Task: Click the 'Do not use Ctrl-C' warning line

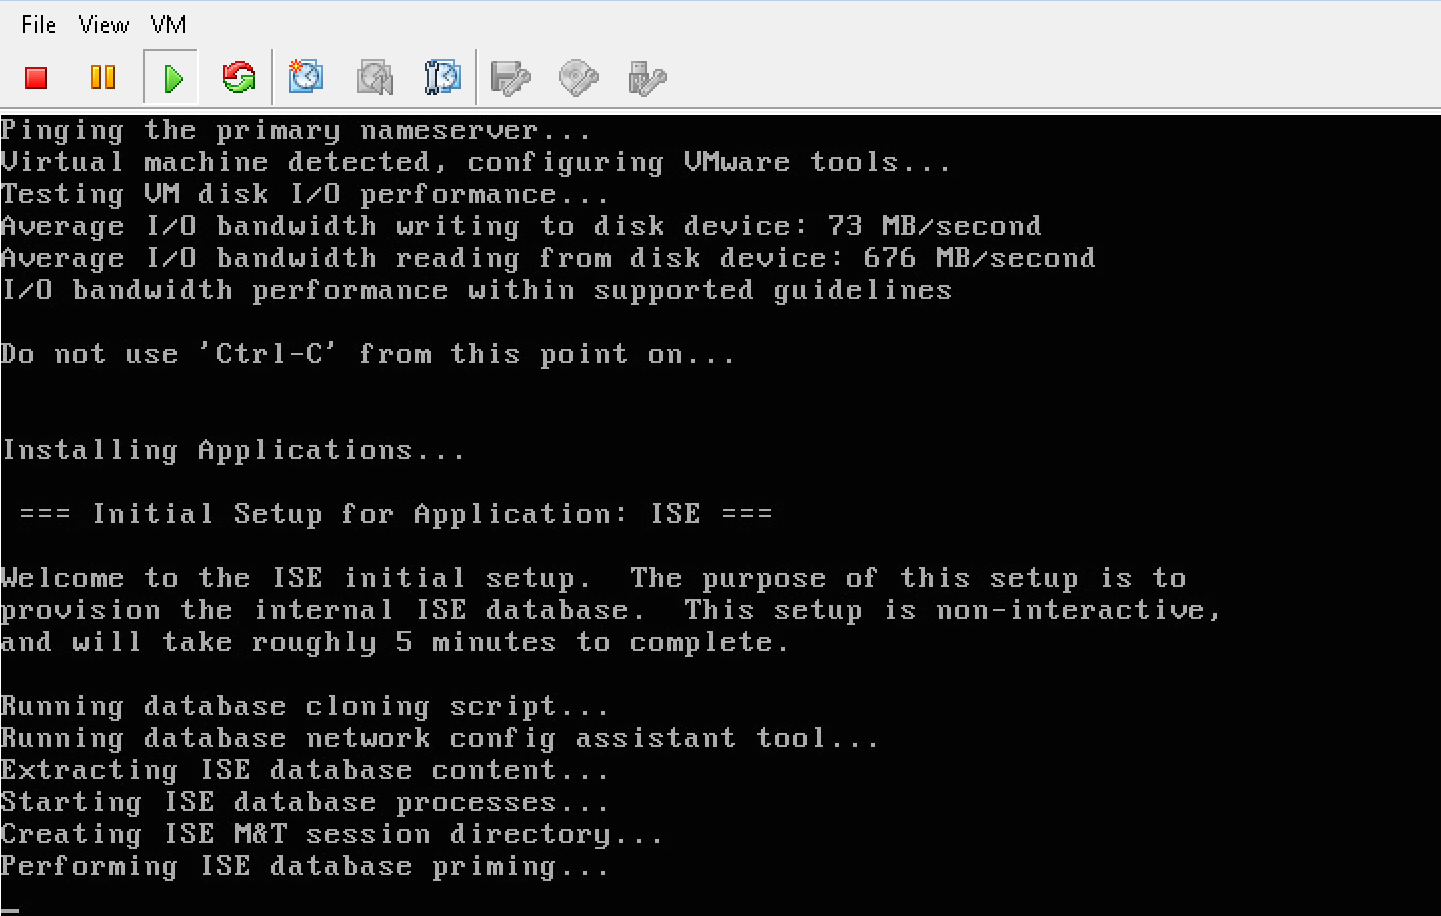Action: tap(367, 355)
